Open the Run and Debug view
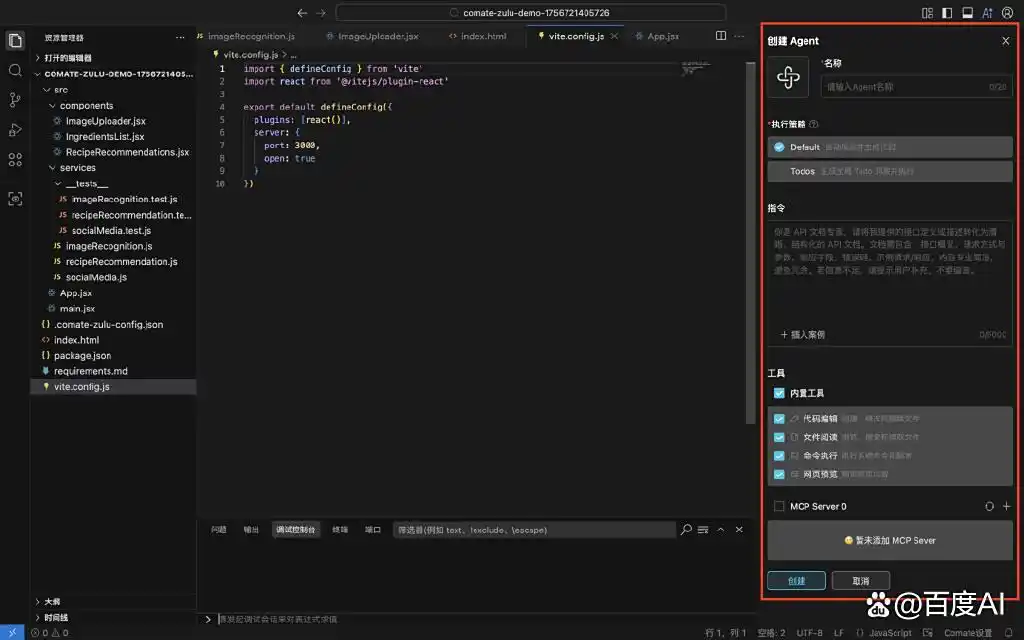The width and height of the screenshot is (1024, 640). [x=15, y=130]
